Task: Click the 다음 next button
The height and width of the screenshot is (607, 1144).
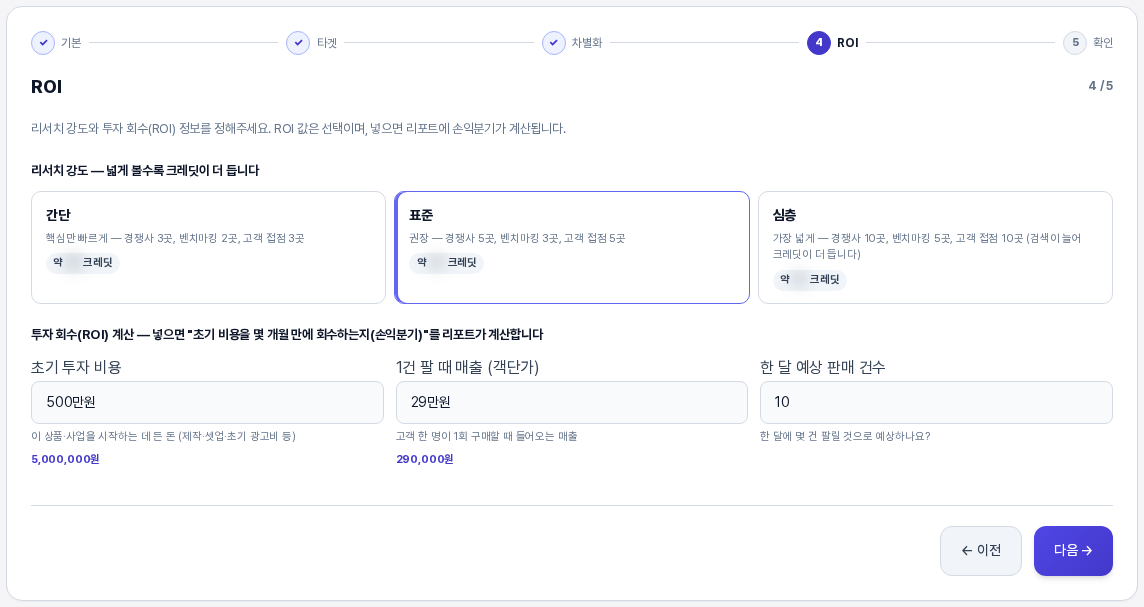Action: point(1073,551)
